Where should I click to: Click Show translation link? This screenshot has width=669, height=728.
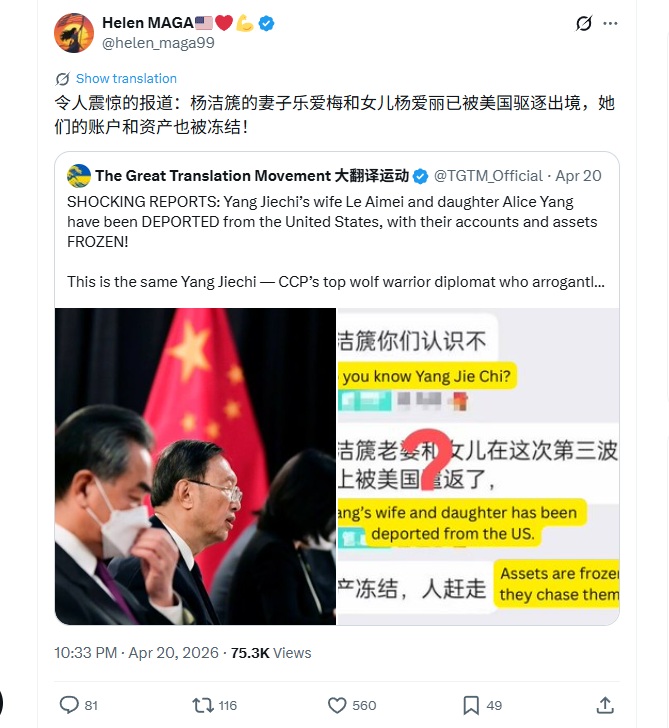126,78
